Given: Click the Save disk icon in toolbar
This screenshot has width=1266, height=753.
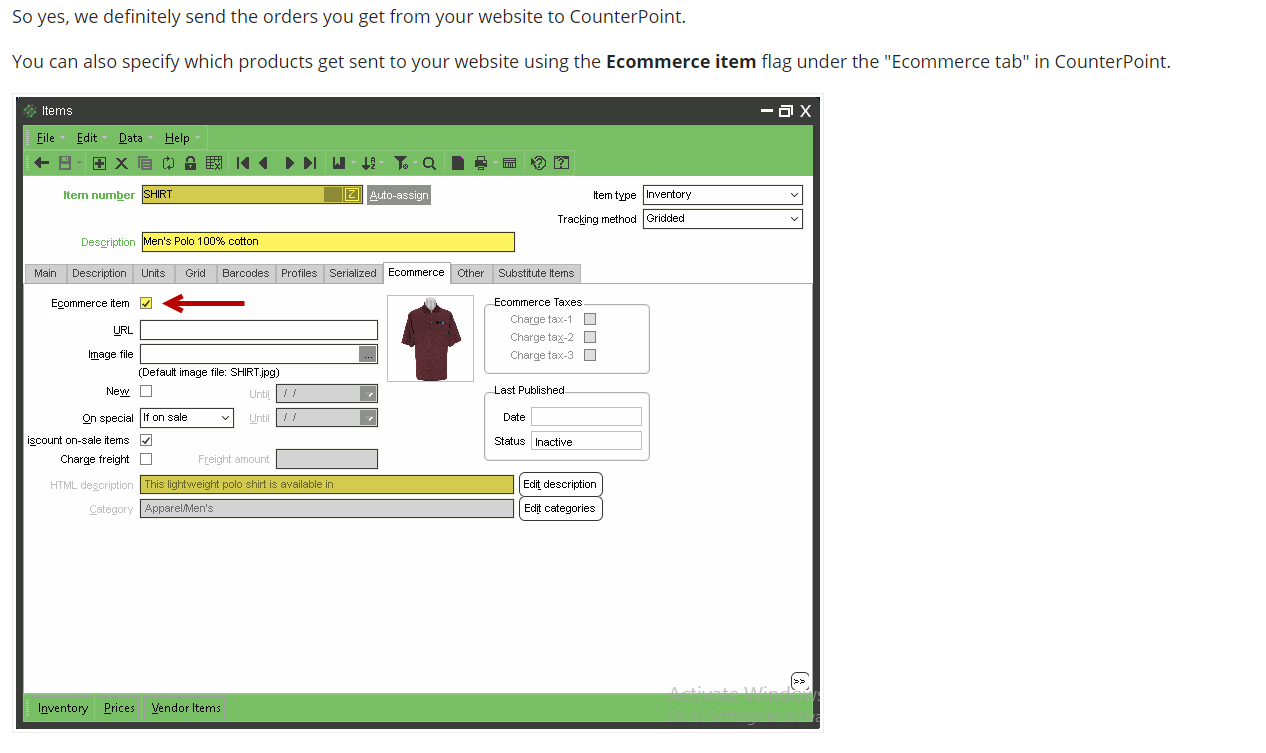Looking at the screenshot, I should pos(65,163).
